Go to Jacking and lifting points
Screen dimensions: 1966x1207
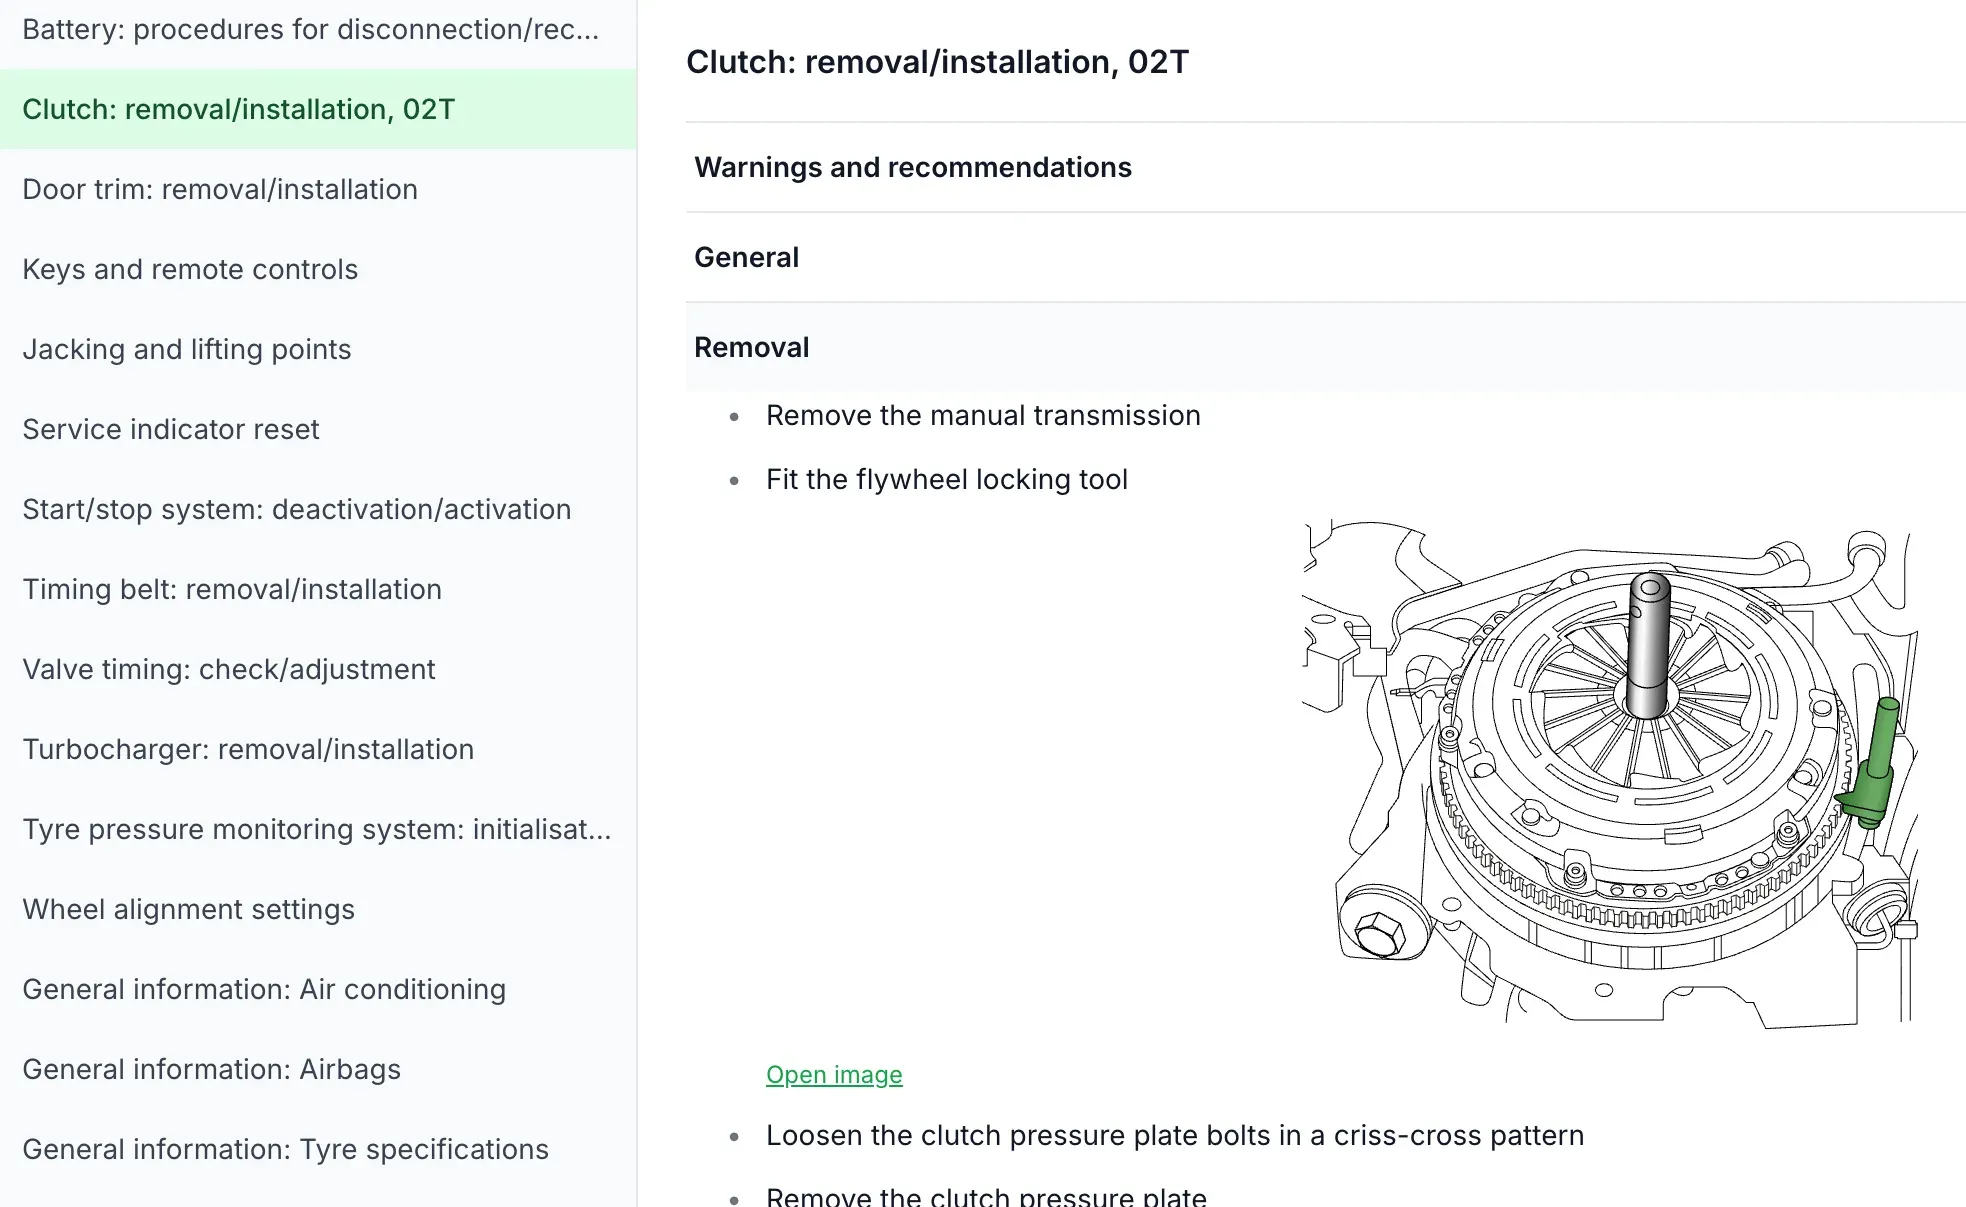pyautogui.click(x=318, y=349)
